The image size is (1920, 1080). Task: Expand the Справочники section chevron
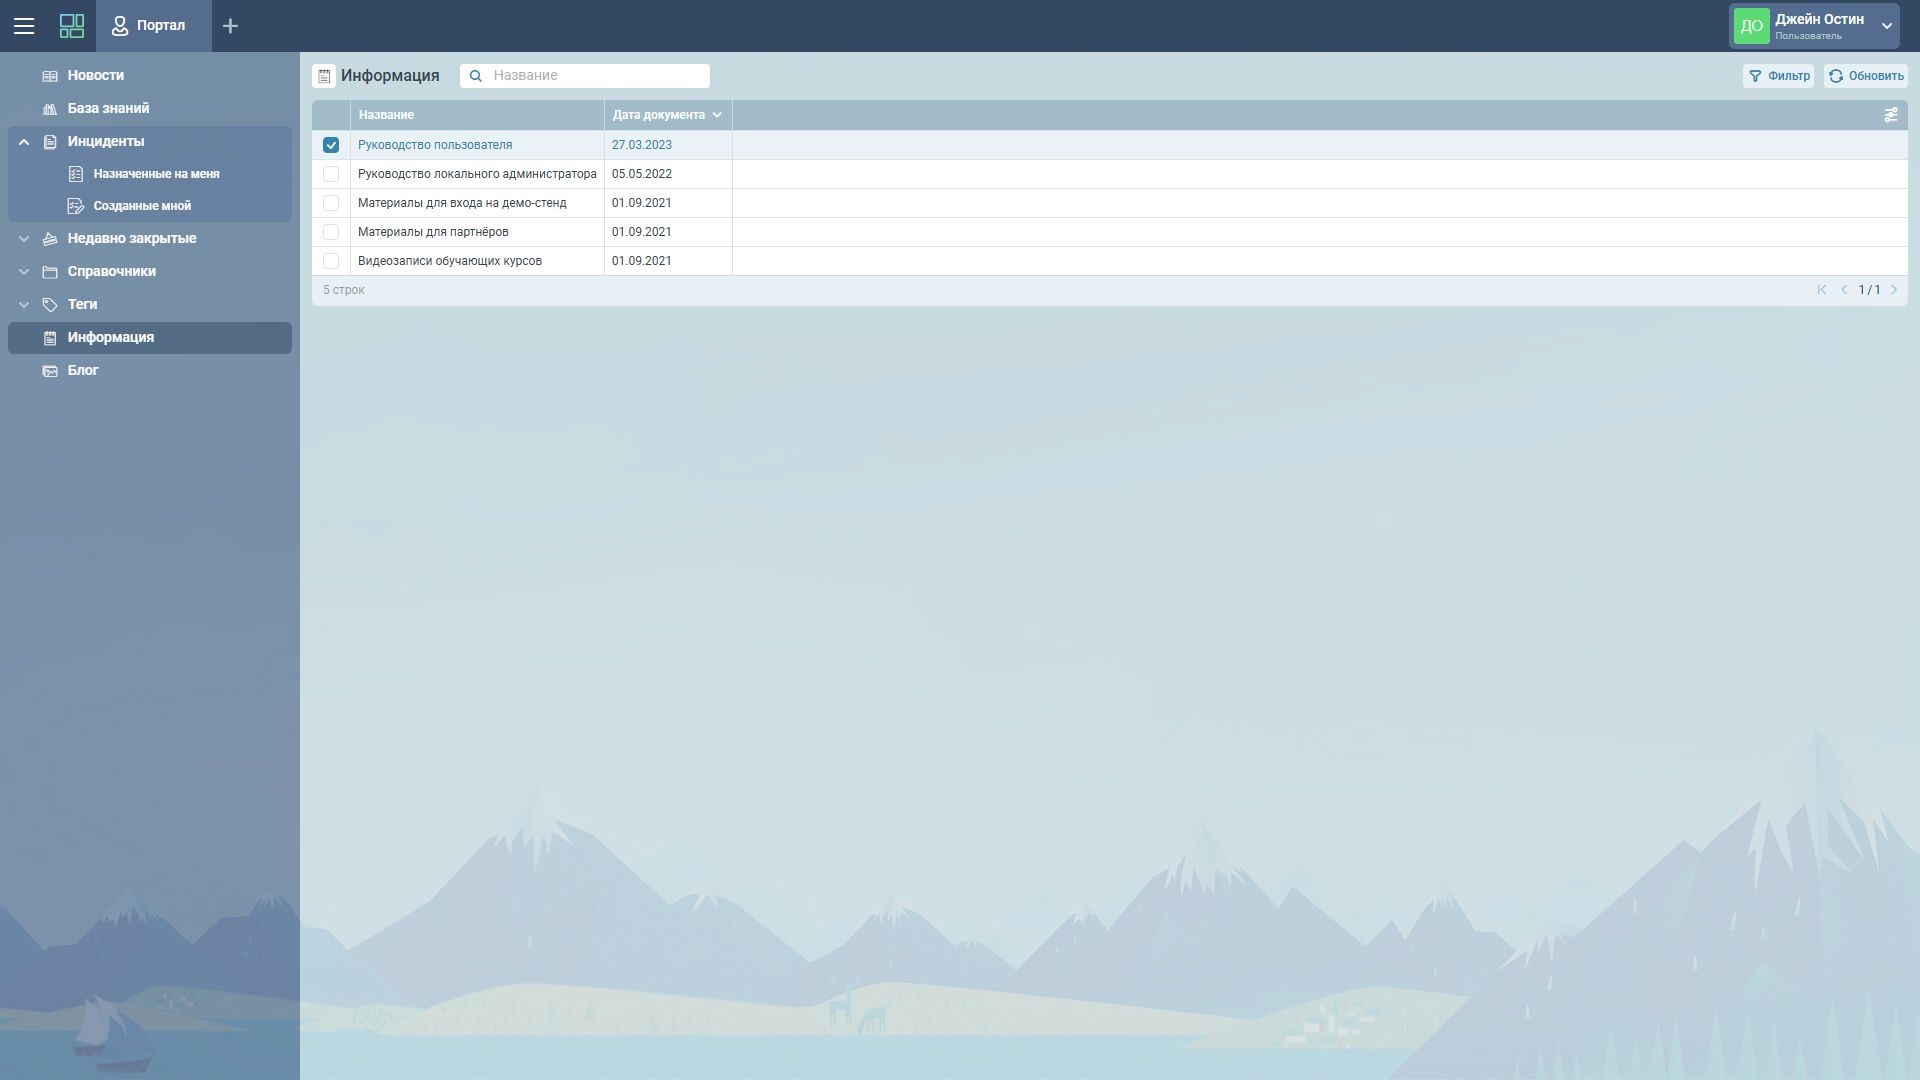pos(24,272)
